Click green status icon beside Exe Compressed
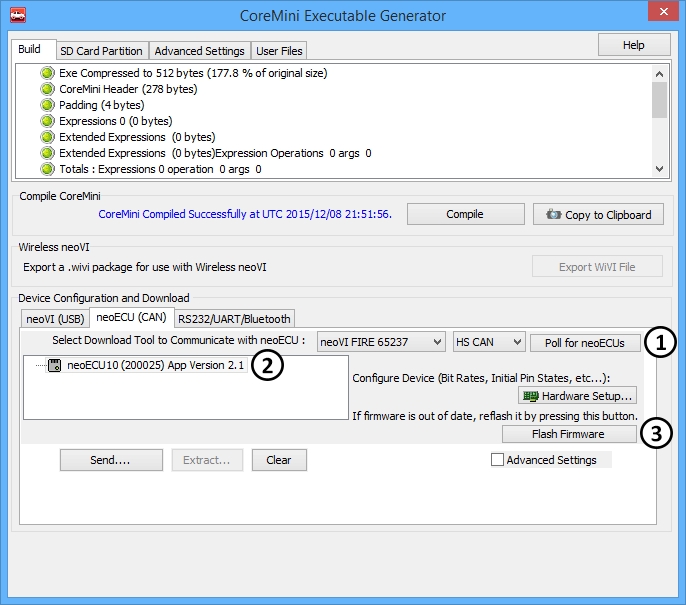 pyautogui.click(x=47, y=73)
